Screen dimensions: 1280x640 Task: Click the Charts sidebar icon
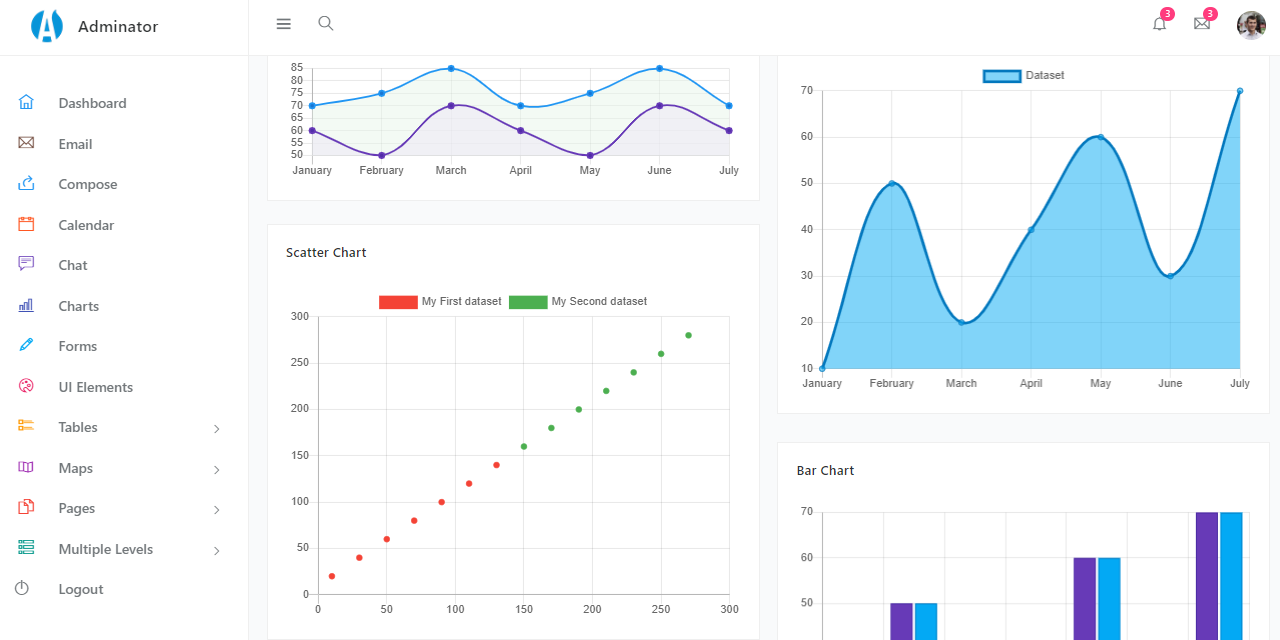pyautogui.click(x=25, y=305)
